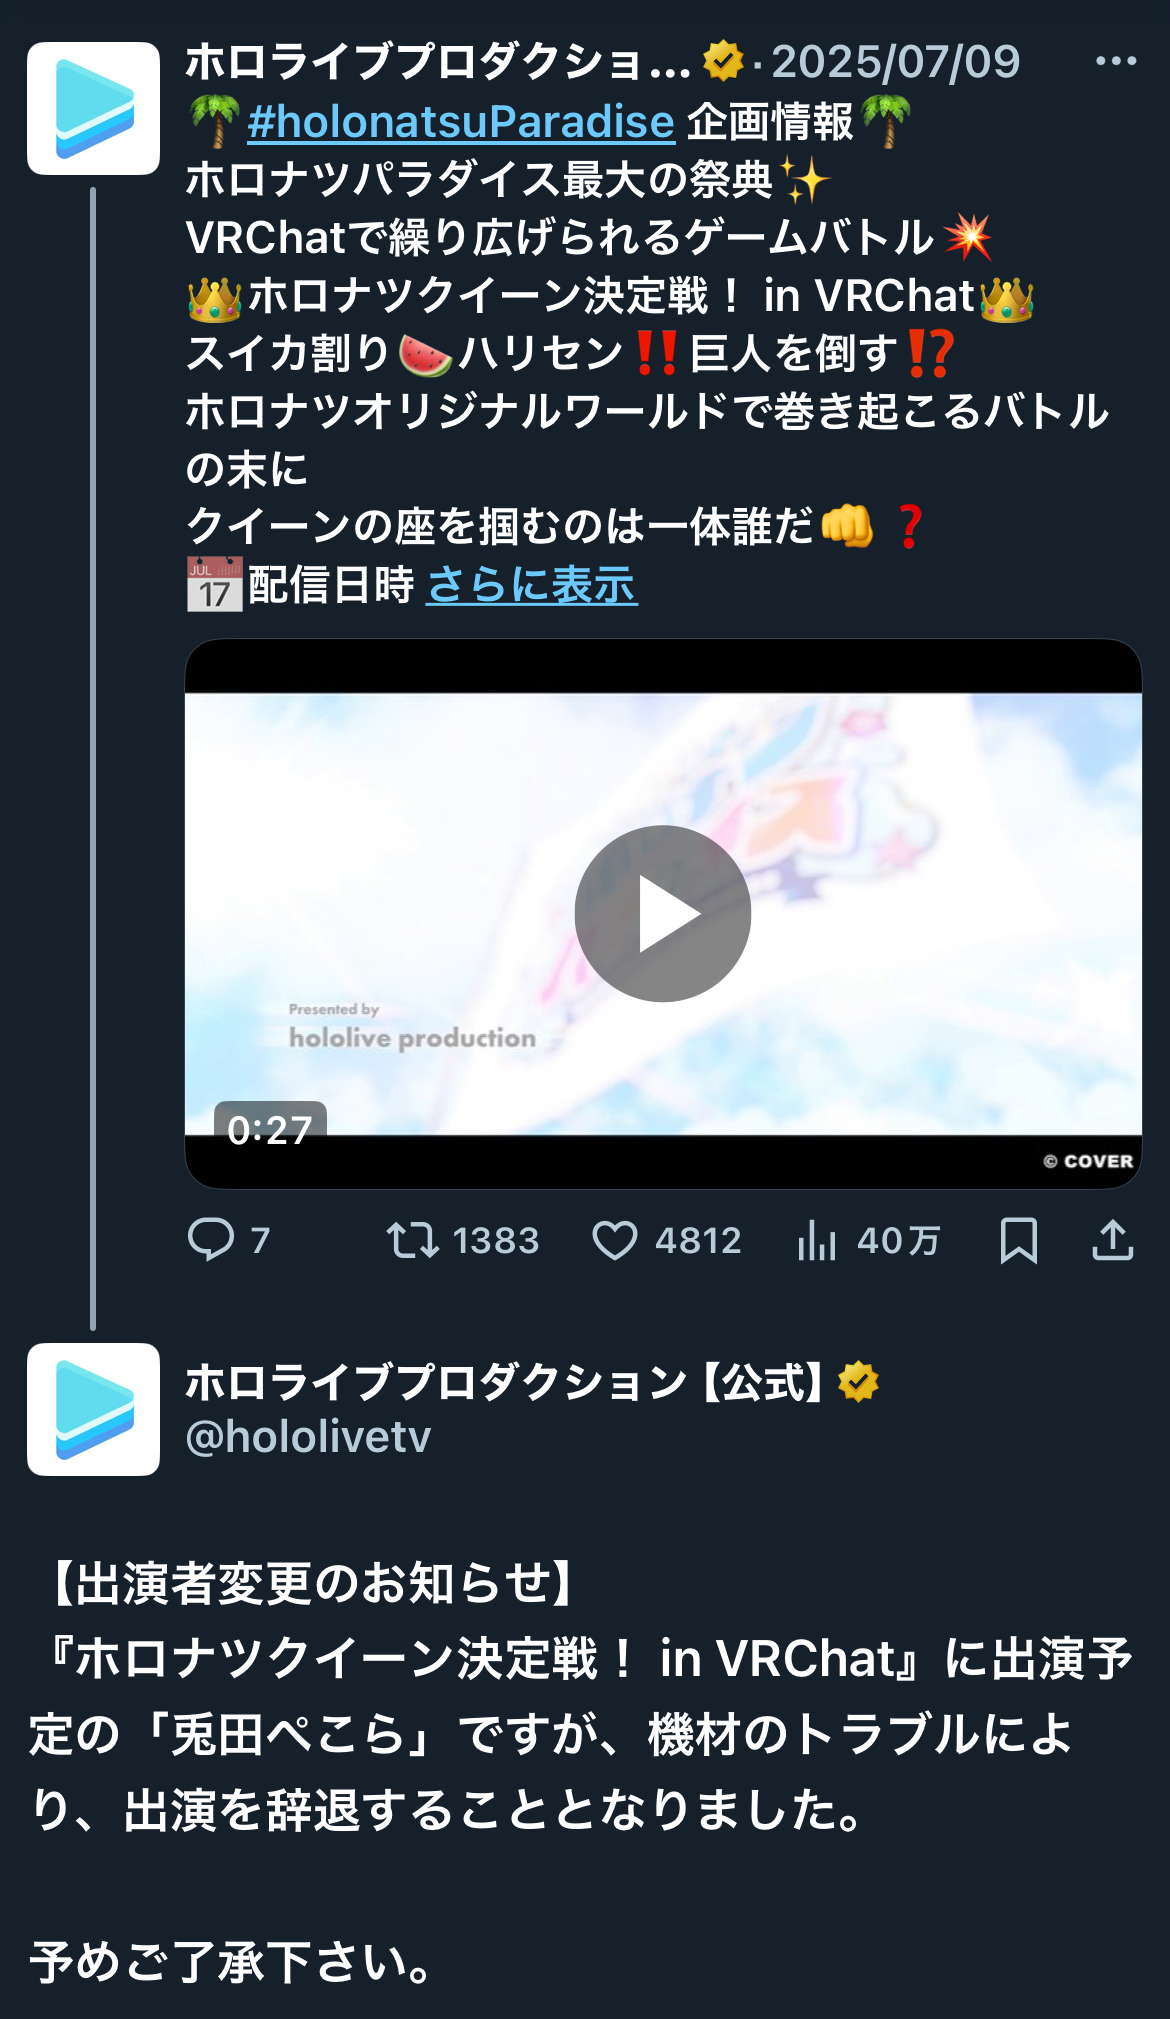Open the parent tweet's hololive profile avatar

click(x=93, y=108)
